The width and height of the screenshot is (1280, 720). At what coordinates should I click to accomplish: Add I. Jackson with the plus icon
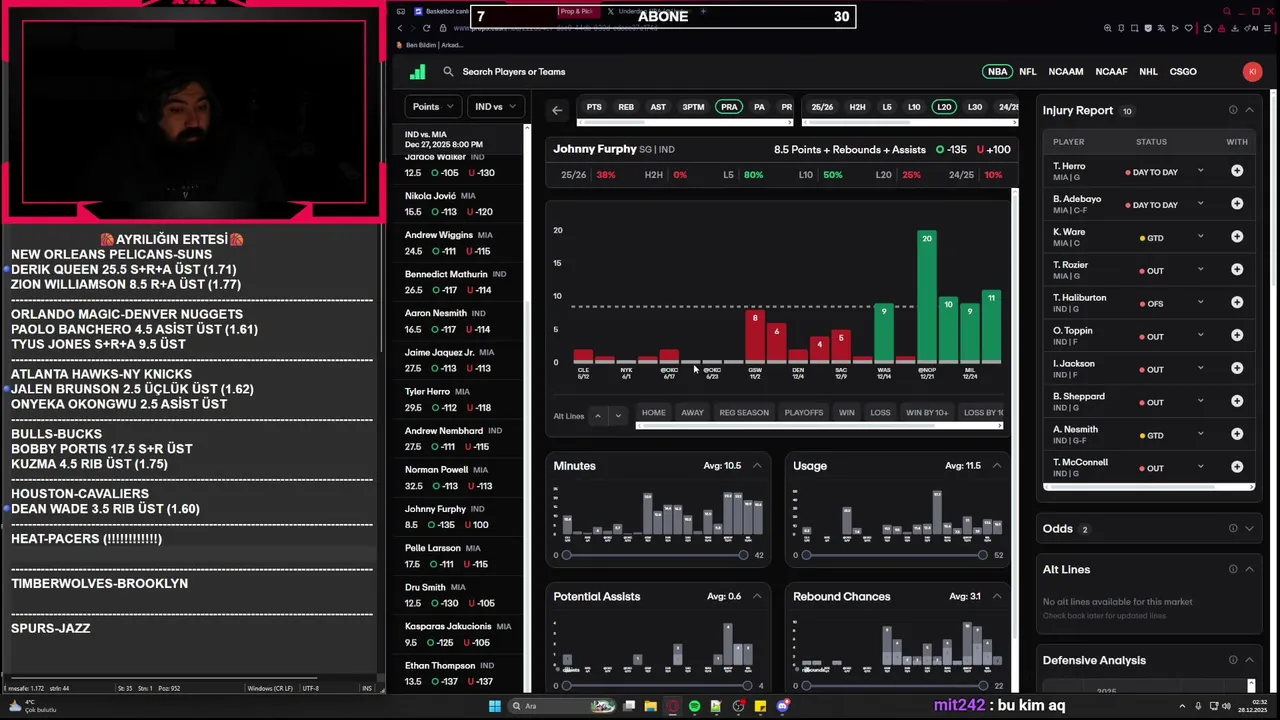point(1237,369)
